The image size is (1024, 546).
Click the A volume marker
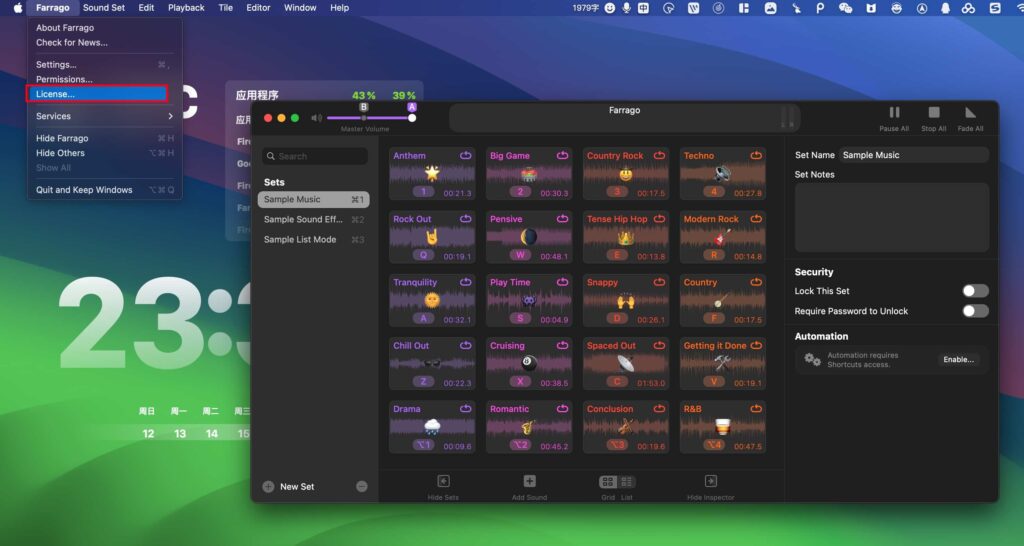412,107
